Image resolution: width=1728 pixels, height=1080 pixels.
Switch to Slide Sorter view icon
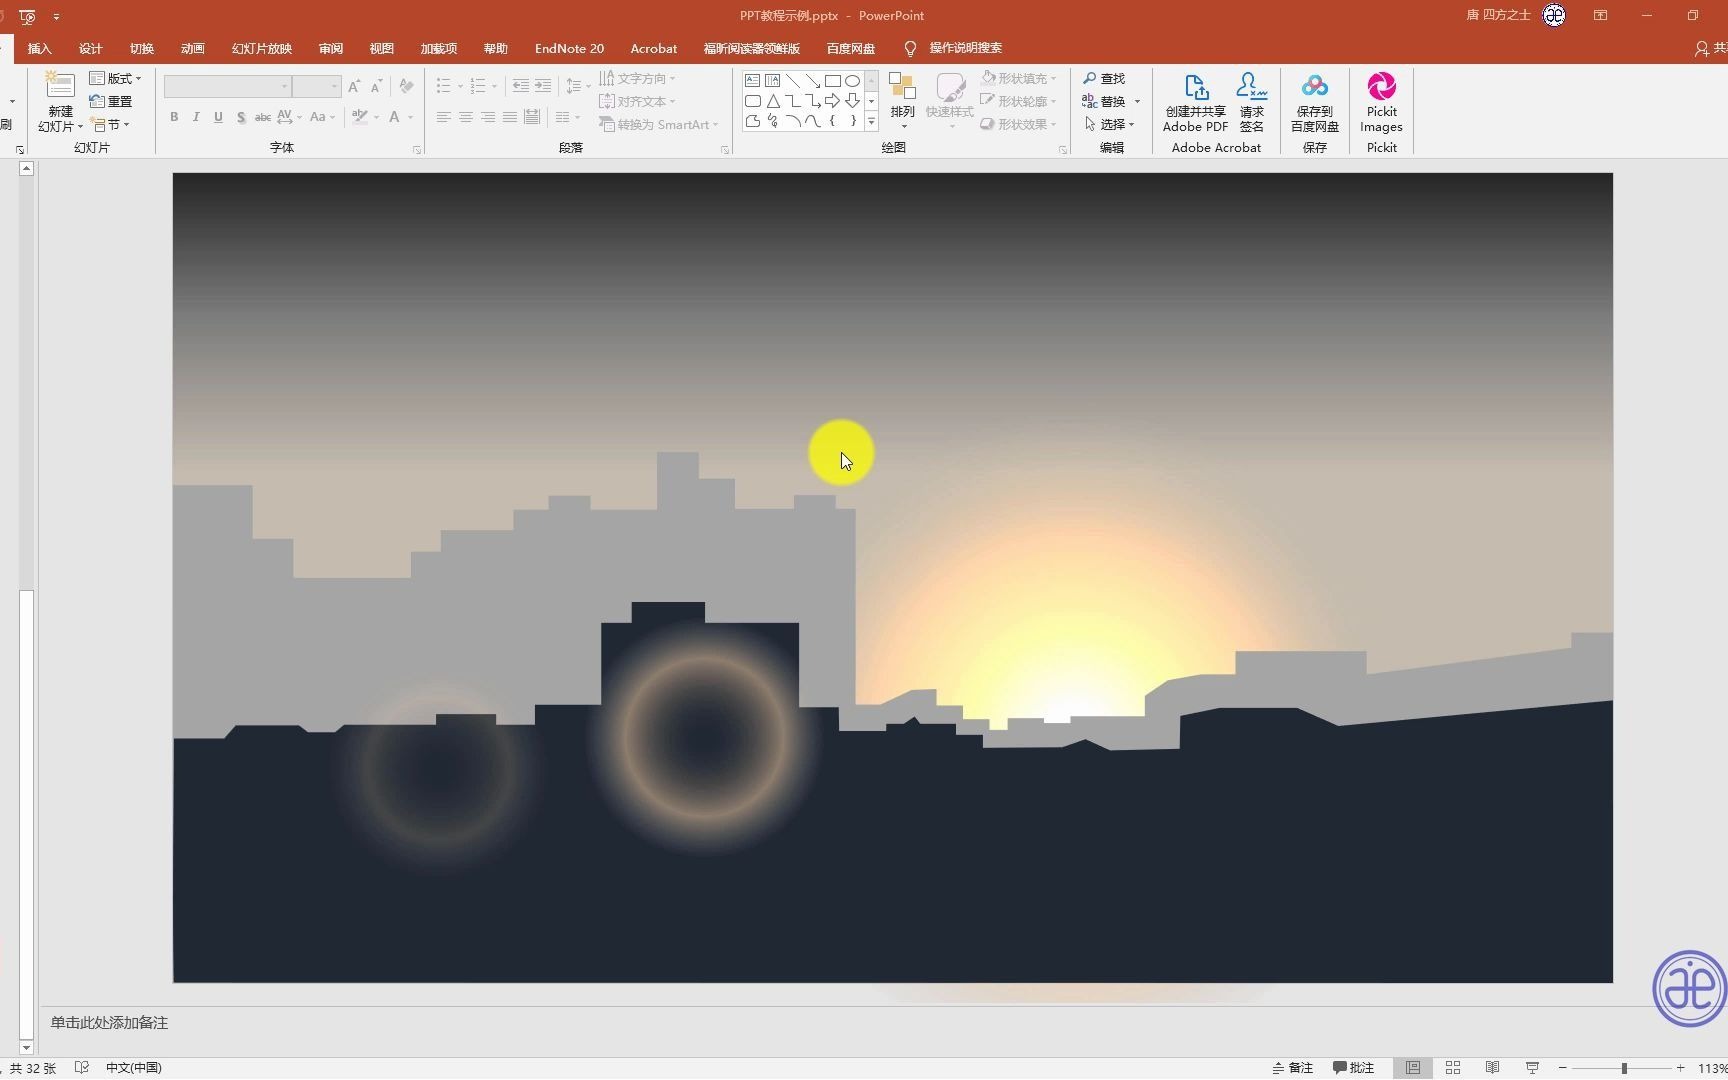click(x=1453, y=1067)
